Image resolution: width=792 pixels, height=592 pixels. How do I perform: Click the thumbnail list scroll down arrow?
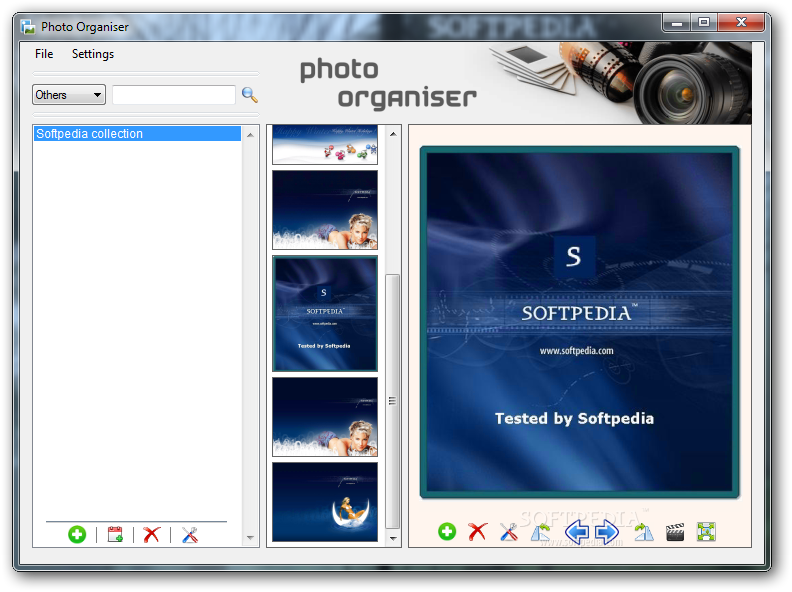pos(393,538)
